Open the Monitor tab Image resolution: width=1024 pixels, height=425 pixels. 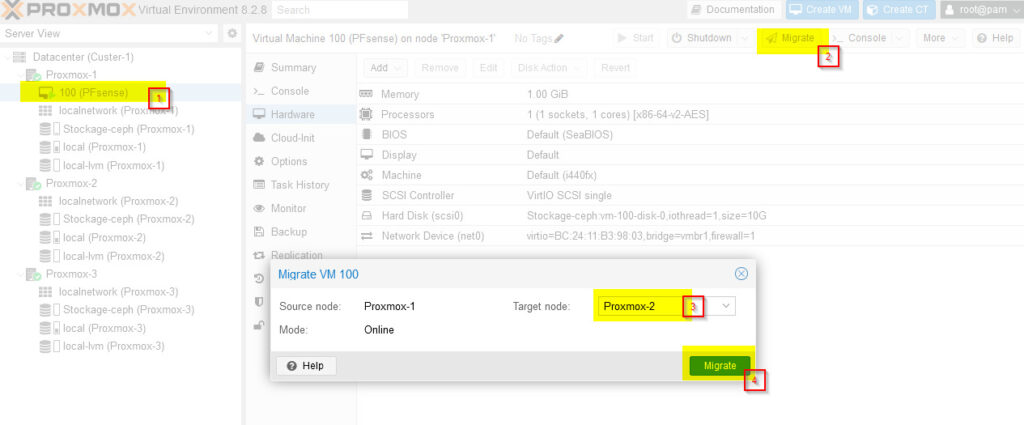point(288,208)
